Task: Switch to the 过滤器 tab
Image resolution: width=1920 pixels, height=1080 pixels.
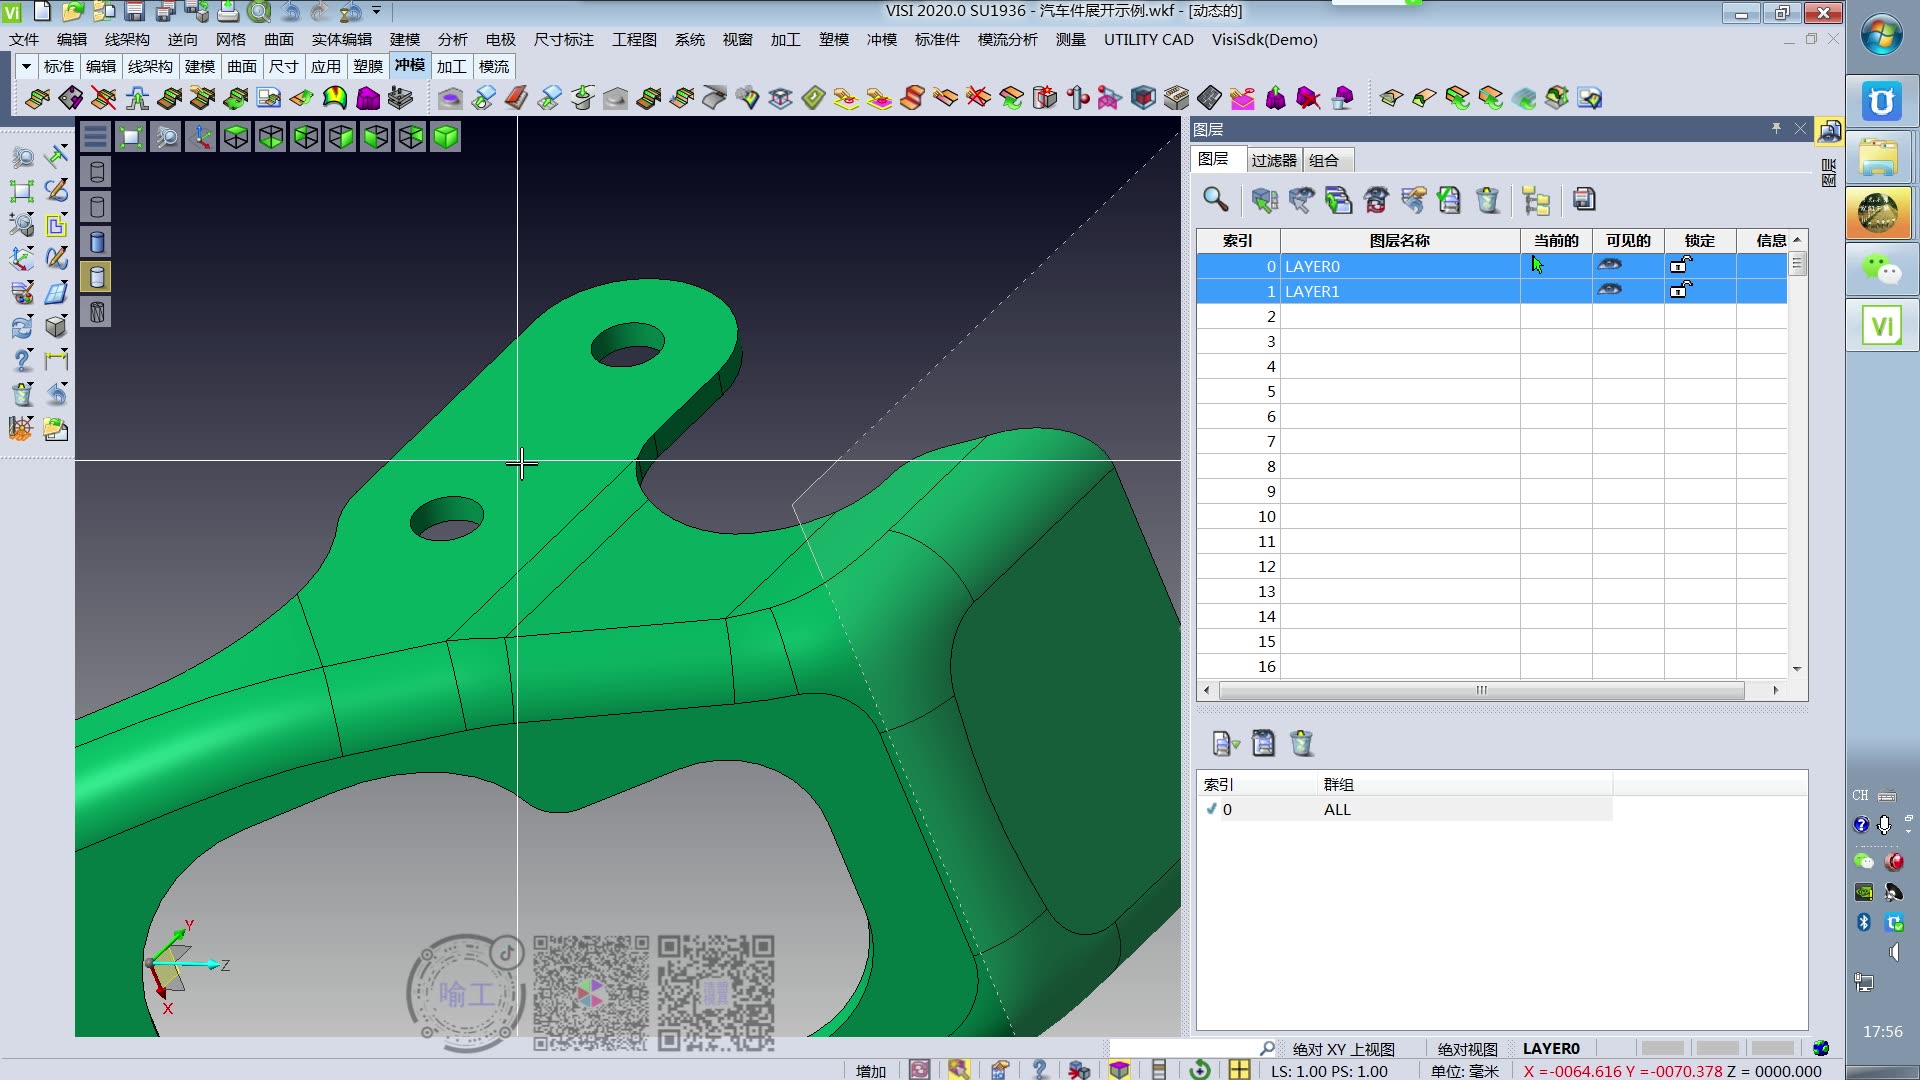Action: pyautogui.click(x=1273, y=160)
